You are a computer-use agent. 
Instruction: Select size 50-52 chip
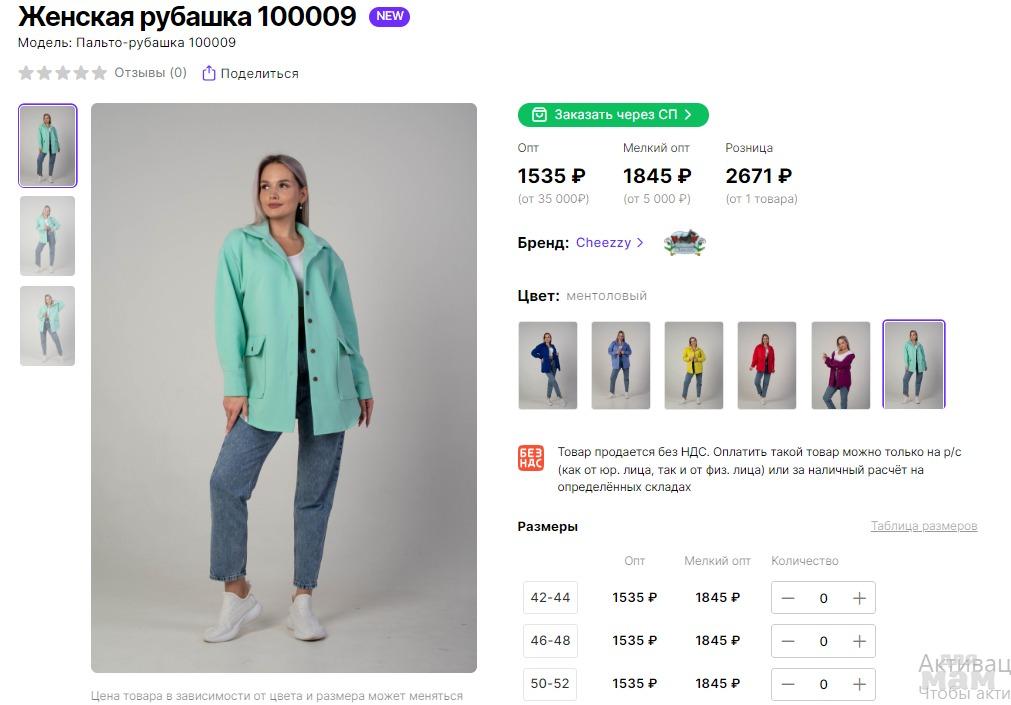pyautogui.click(x=550, y=684)
